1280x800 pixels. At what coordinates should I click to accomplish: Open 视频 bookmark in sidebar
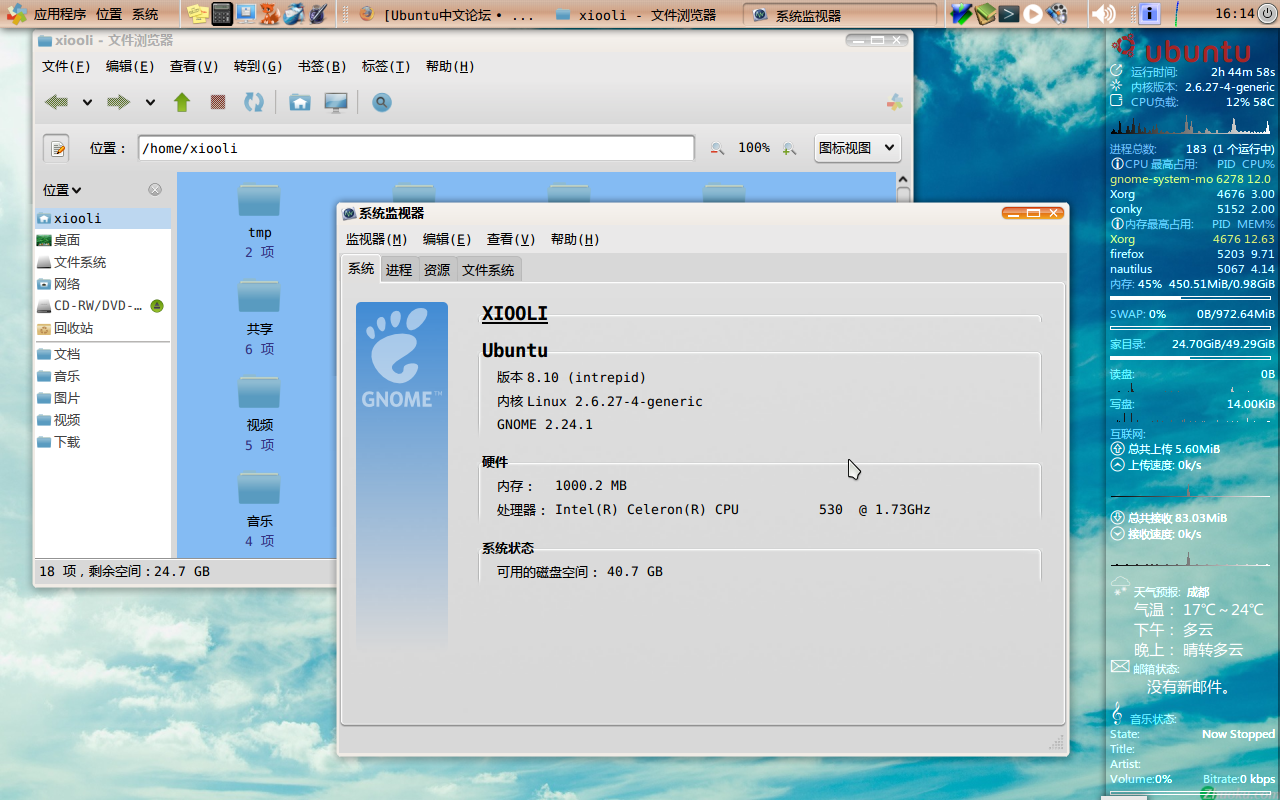tap(102, 420)
